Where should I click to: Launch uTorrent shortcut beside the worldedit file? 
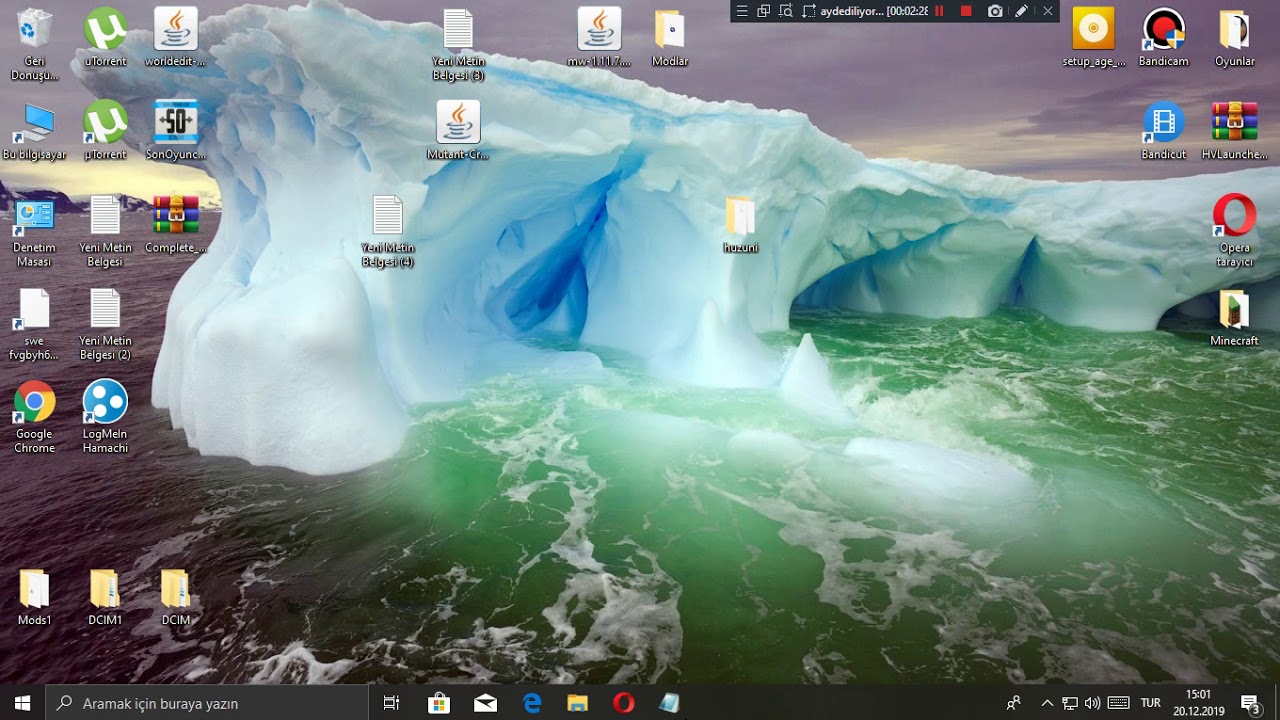click(x=105, y=30)
